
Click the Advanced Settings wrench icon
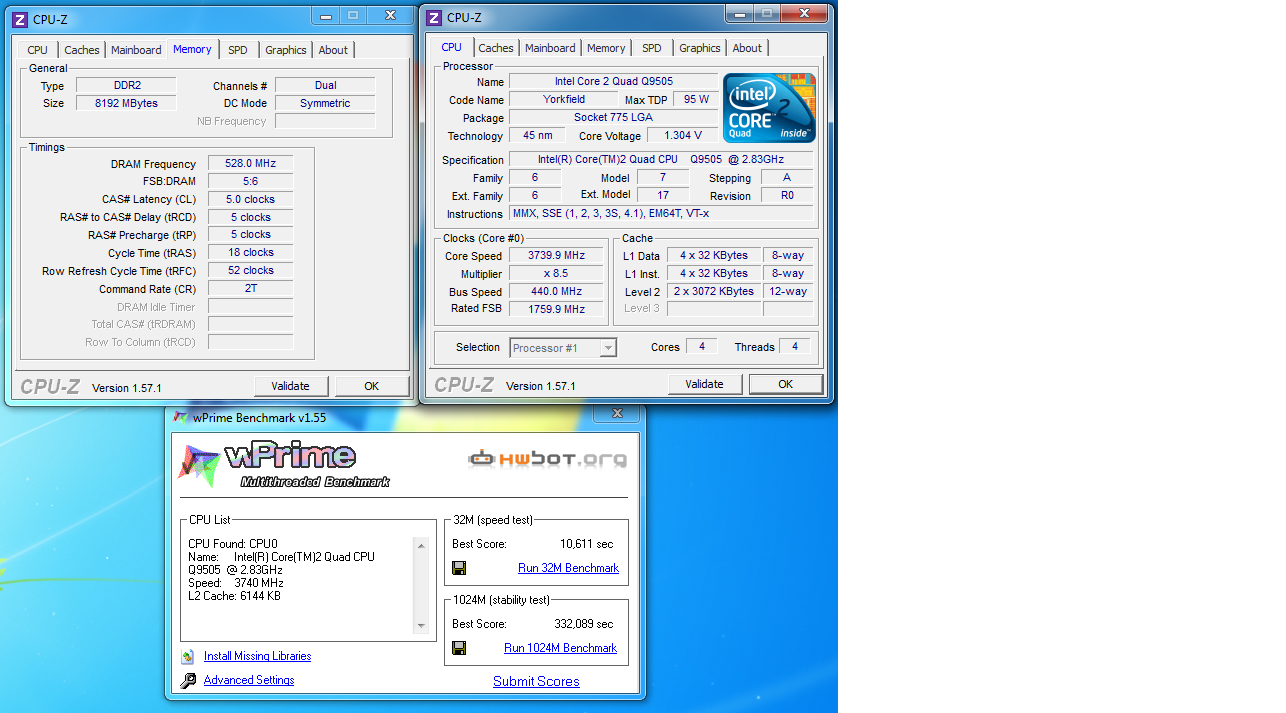pos(188,681)
